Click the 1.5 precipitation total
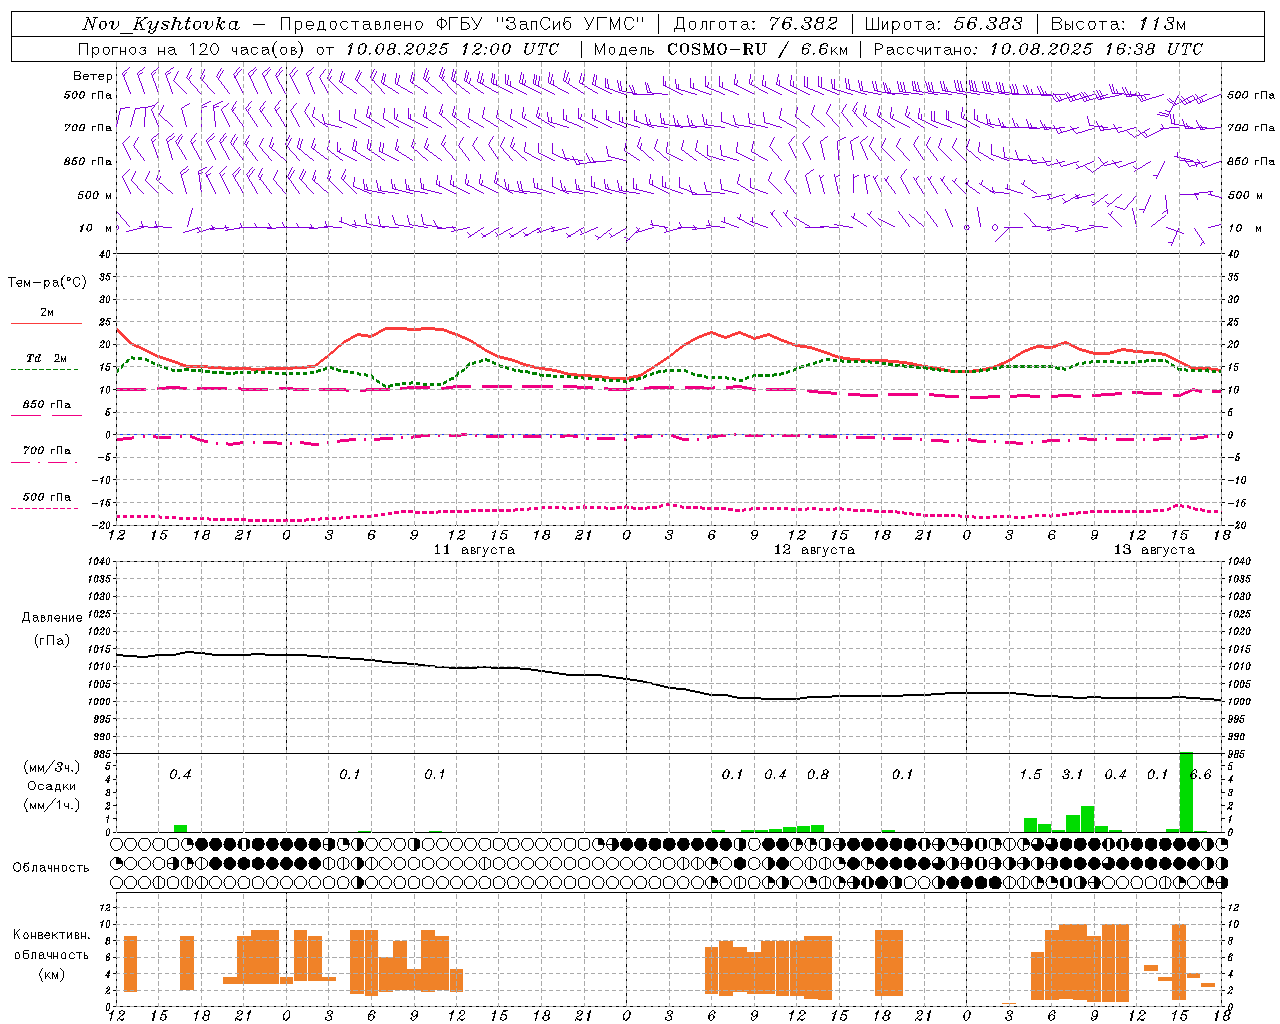 (1030, 774)
